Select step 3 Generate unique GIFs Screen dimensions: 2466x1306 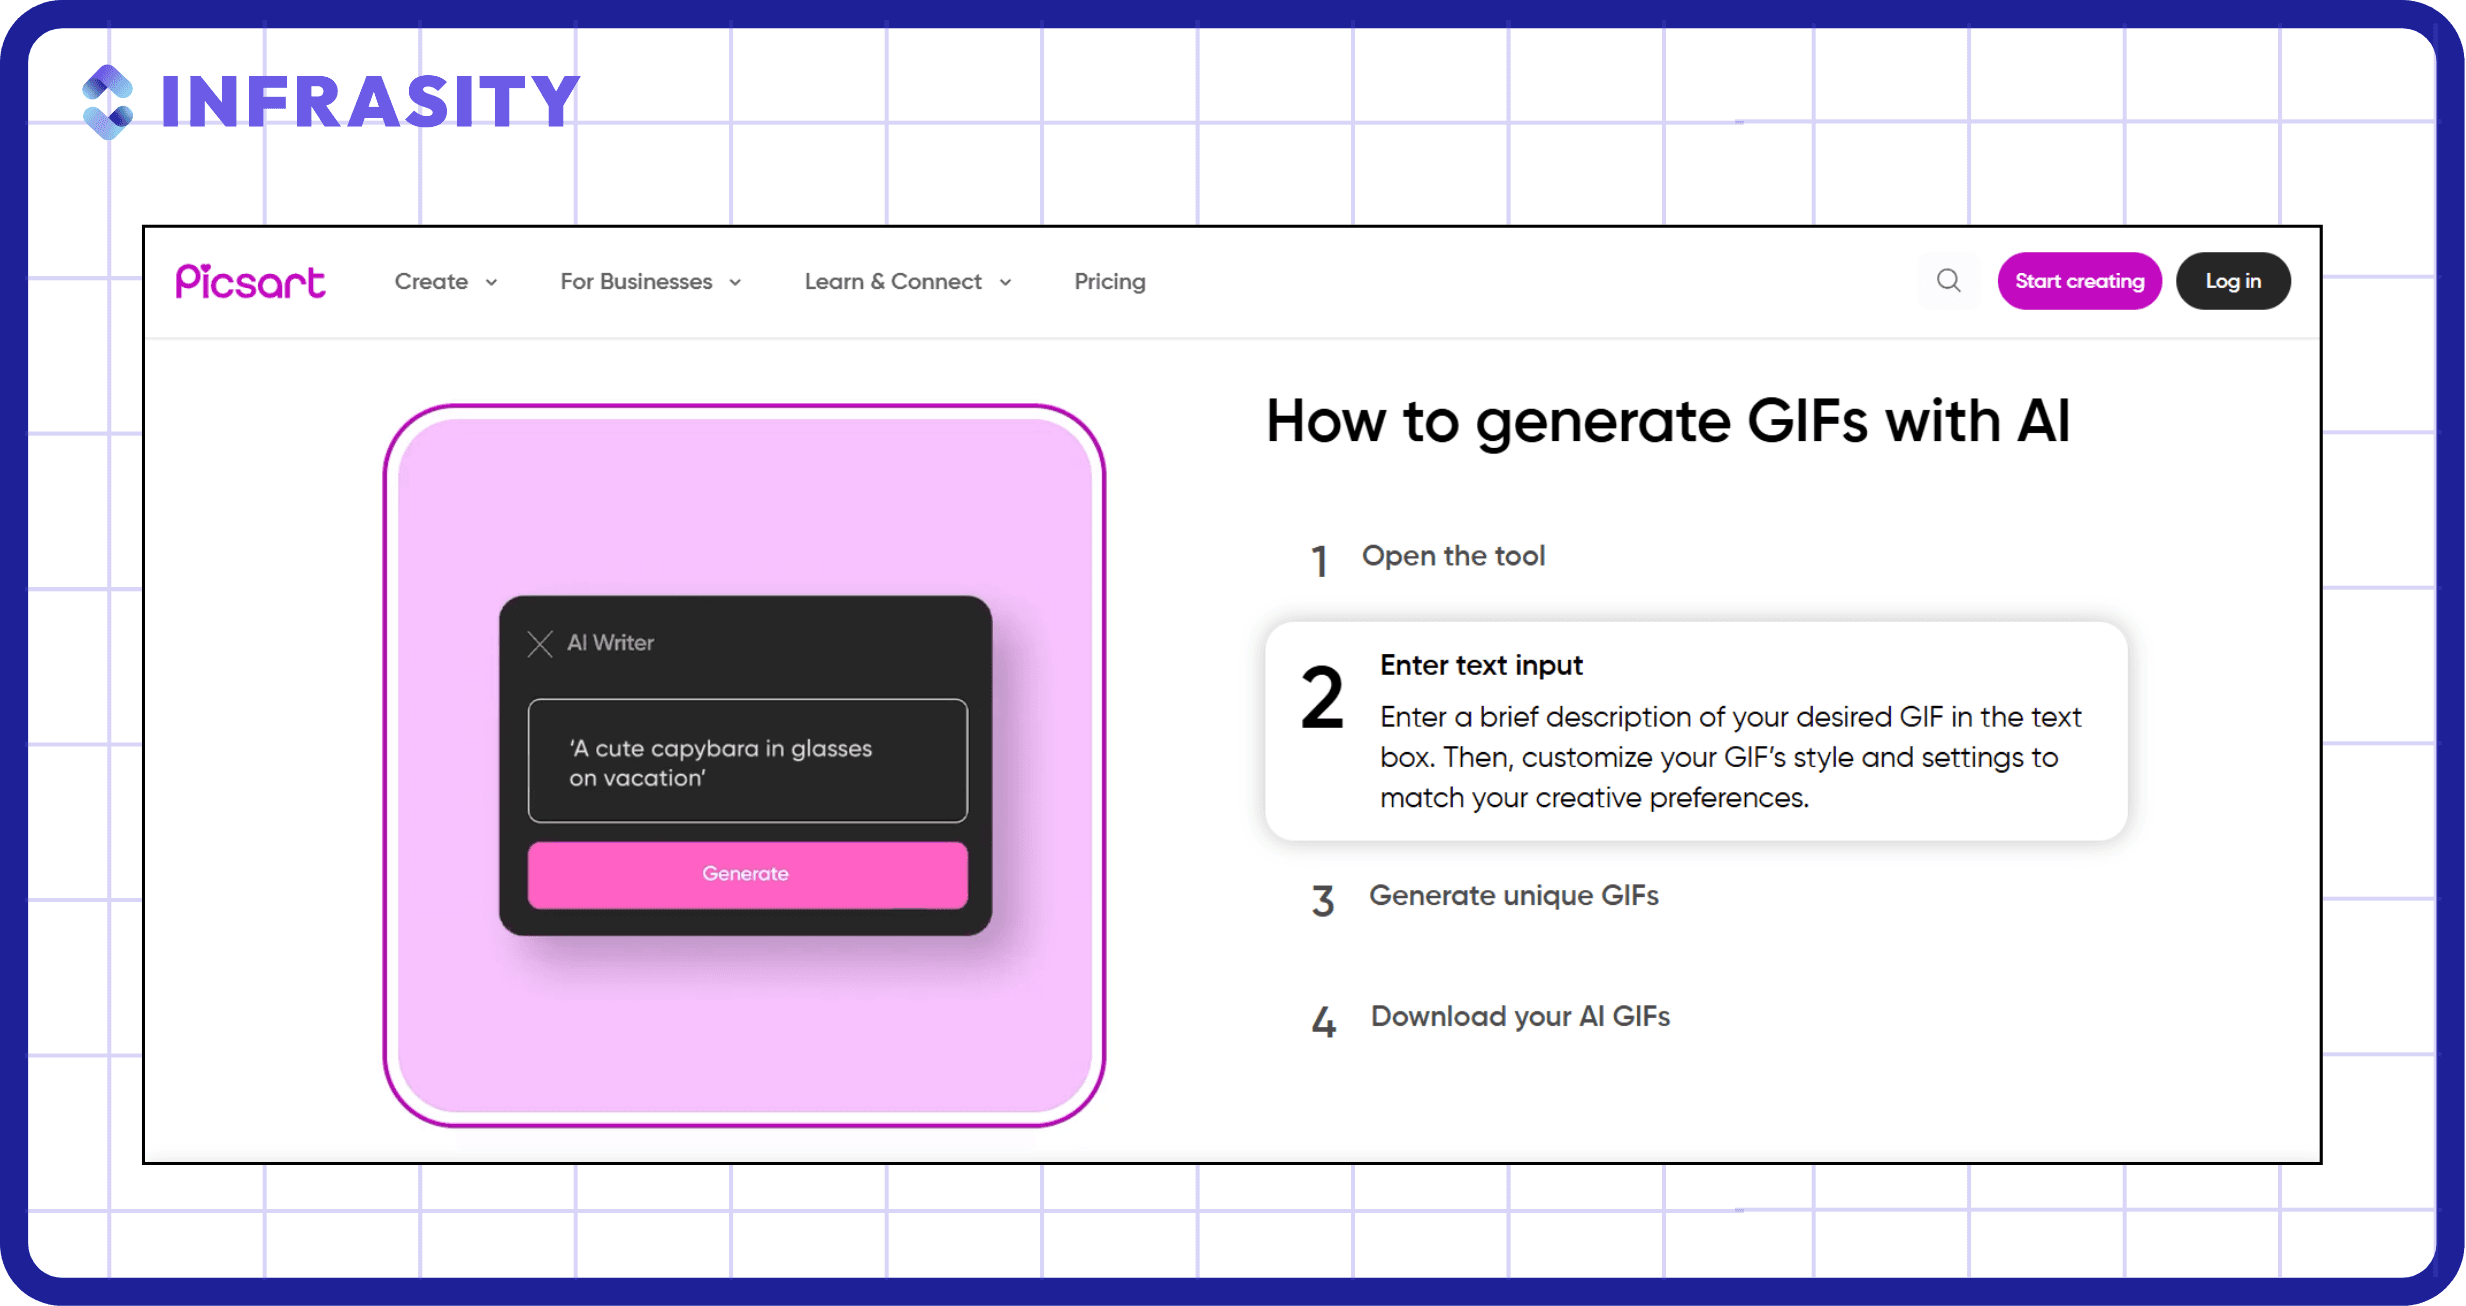tap(1484, 898)
